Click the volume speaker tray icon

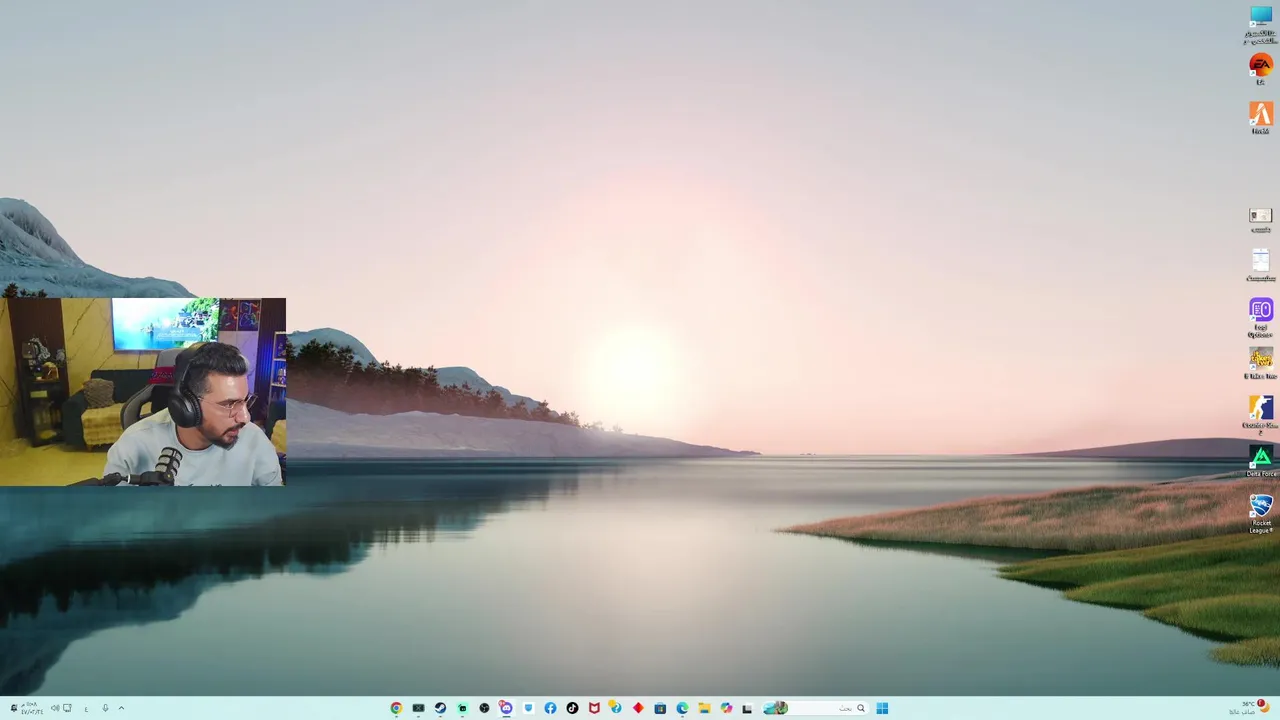click(x=55, y=708)
